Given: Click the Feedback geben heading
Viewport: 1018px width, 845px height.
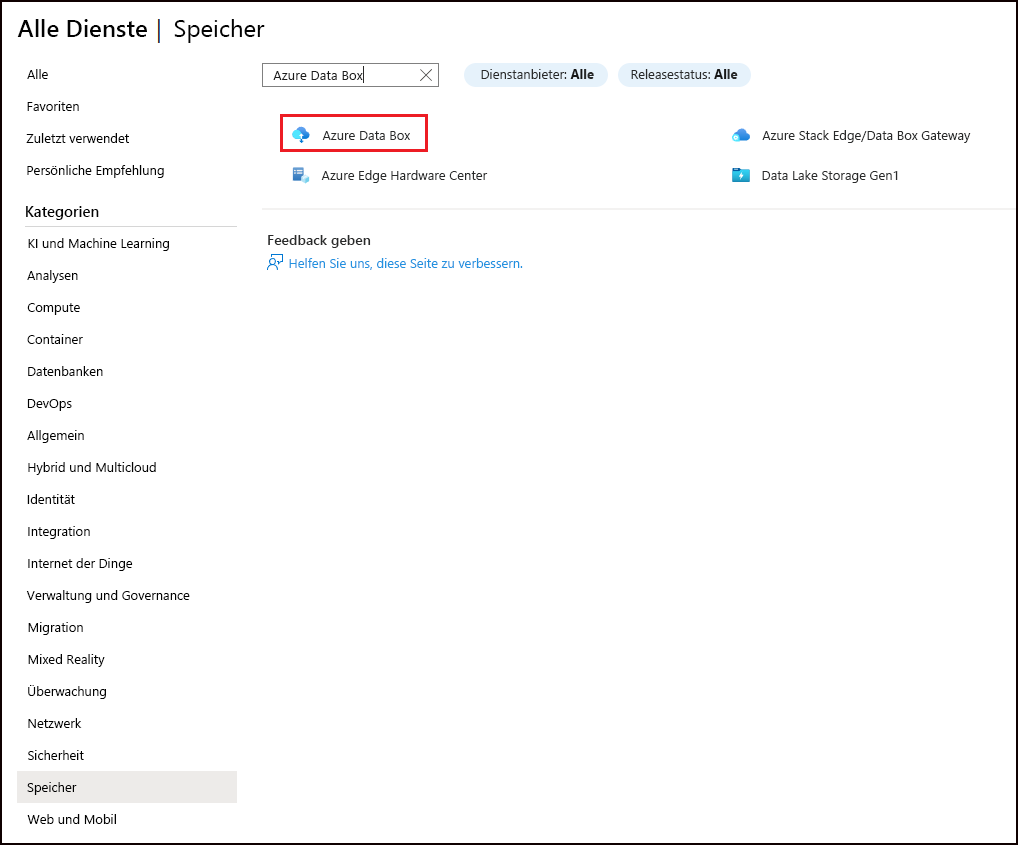Looking at the screenshot, I should pyautogui.click(x=319, y=240).
